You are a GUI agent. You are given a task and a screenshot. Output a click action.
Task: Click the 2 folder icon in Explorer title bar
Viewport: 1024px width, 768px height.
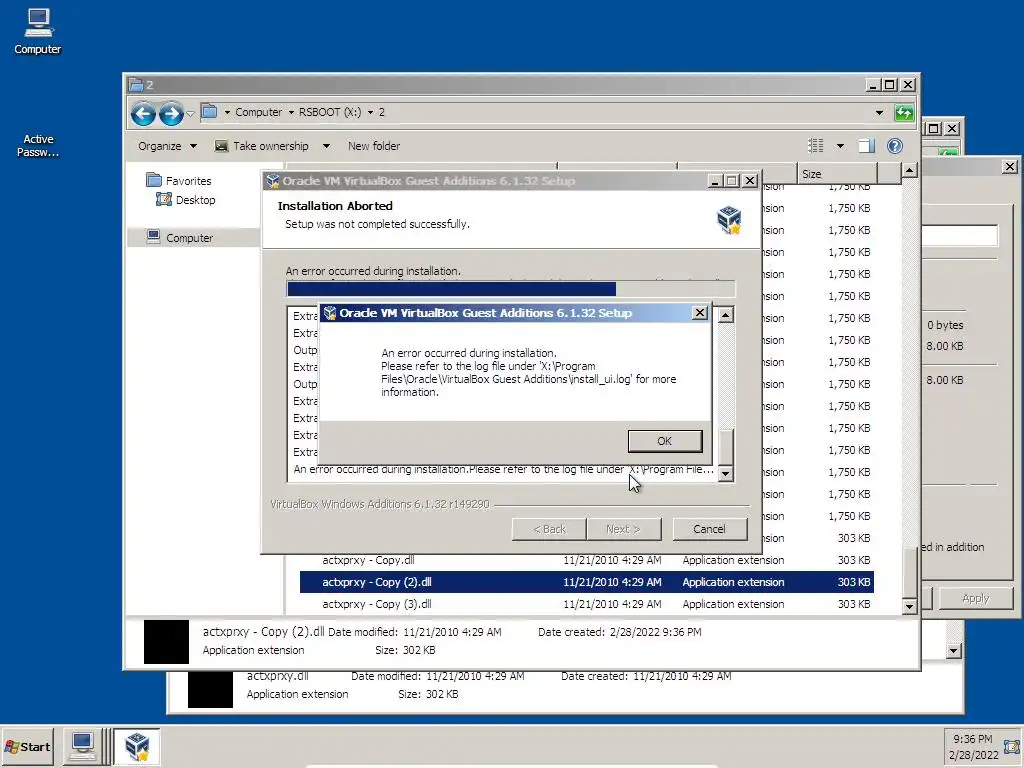pyautogui.click(x=136, y=84)
